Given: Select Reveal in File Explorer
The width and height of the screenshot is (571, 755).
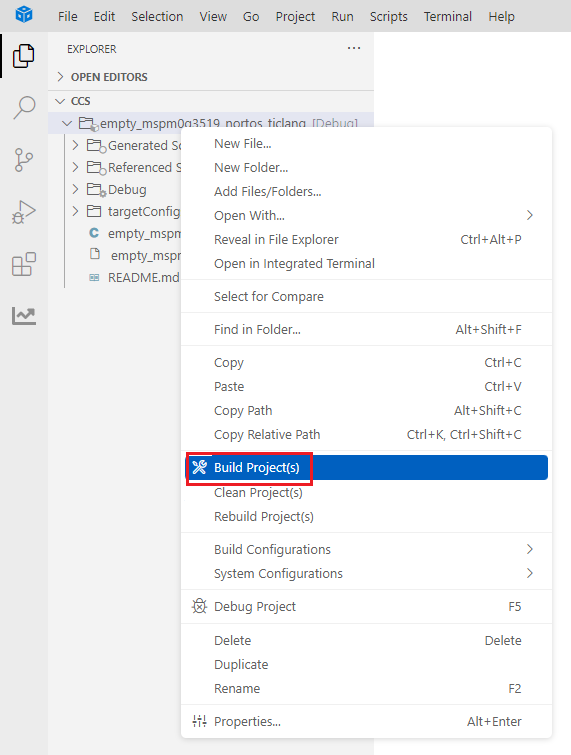Looking at the screenshot, I should (366, 239).
